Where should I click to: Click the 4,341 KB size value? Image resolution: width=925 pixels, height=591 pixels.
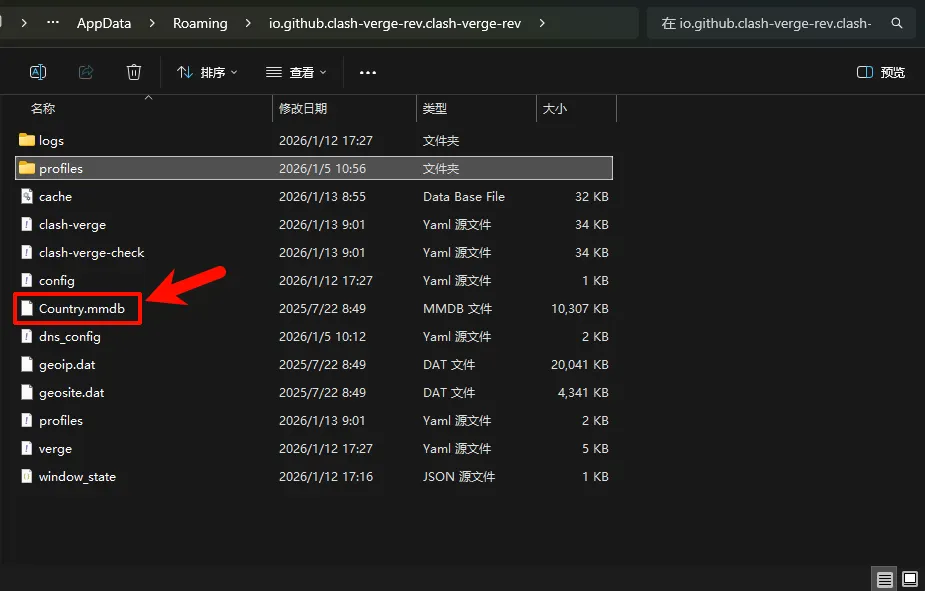[583, 393]
